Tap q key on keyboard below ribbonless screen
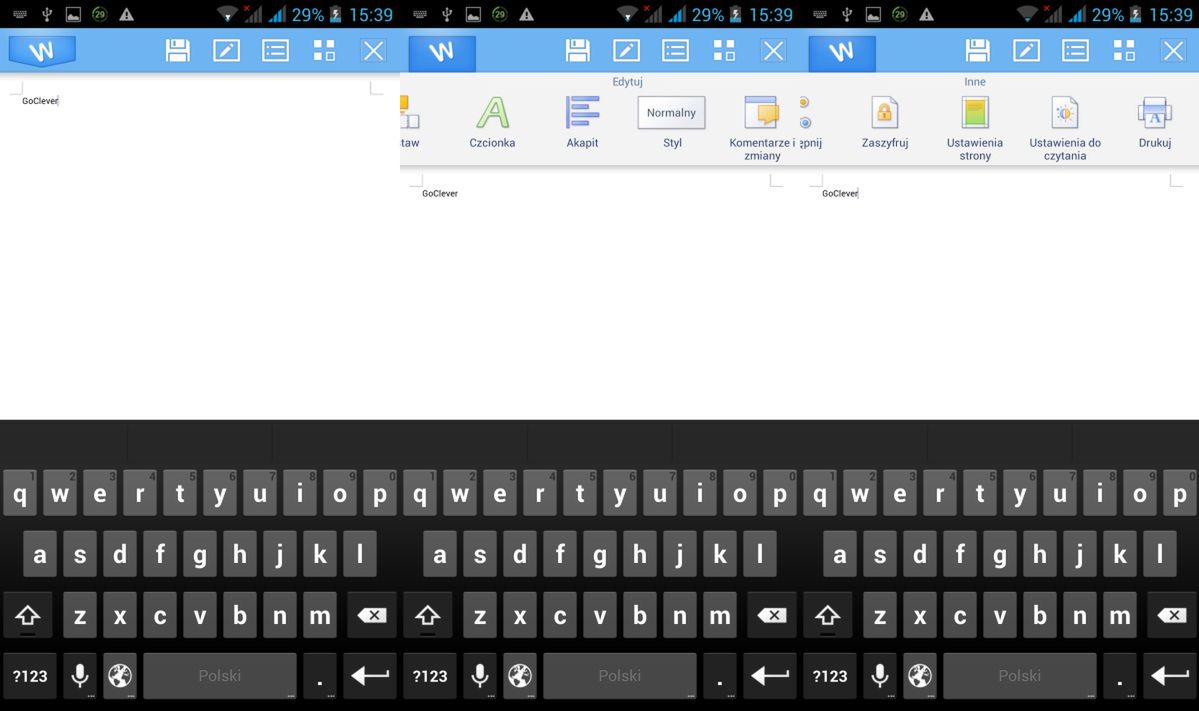Screen dimensions: 1199x711 [x=20, y=494]
